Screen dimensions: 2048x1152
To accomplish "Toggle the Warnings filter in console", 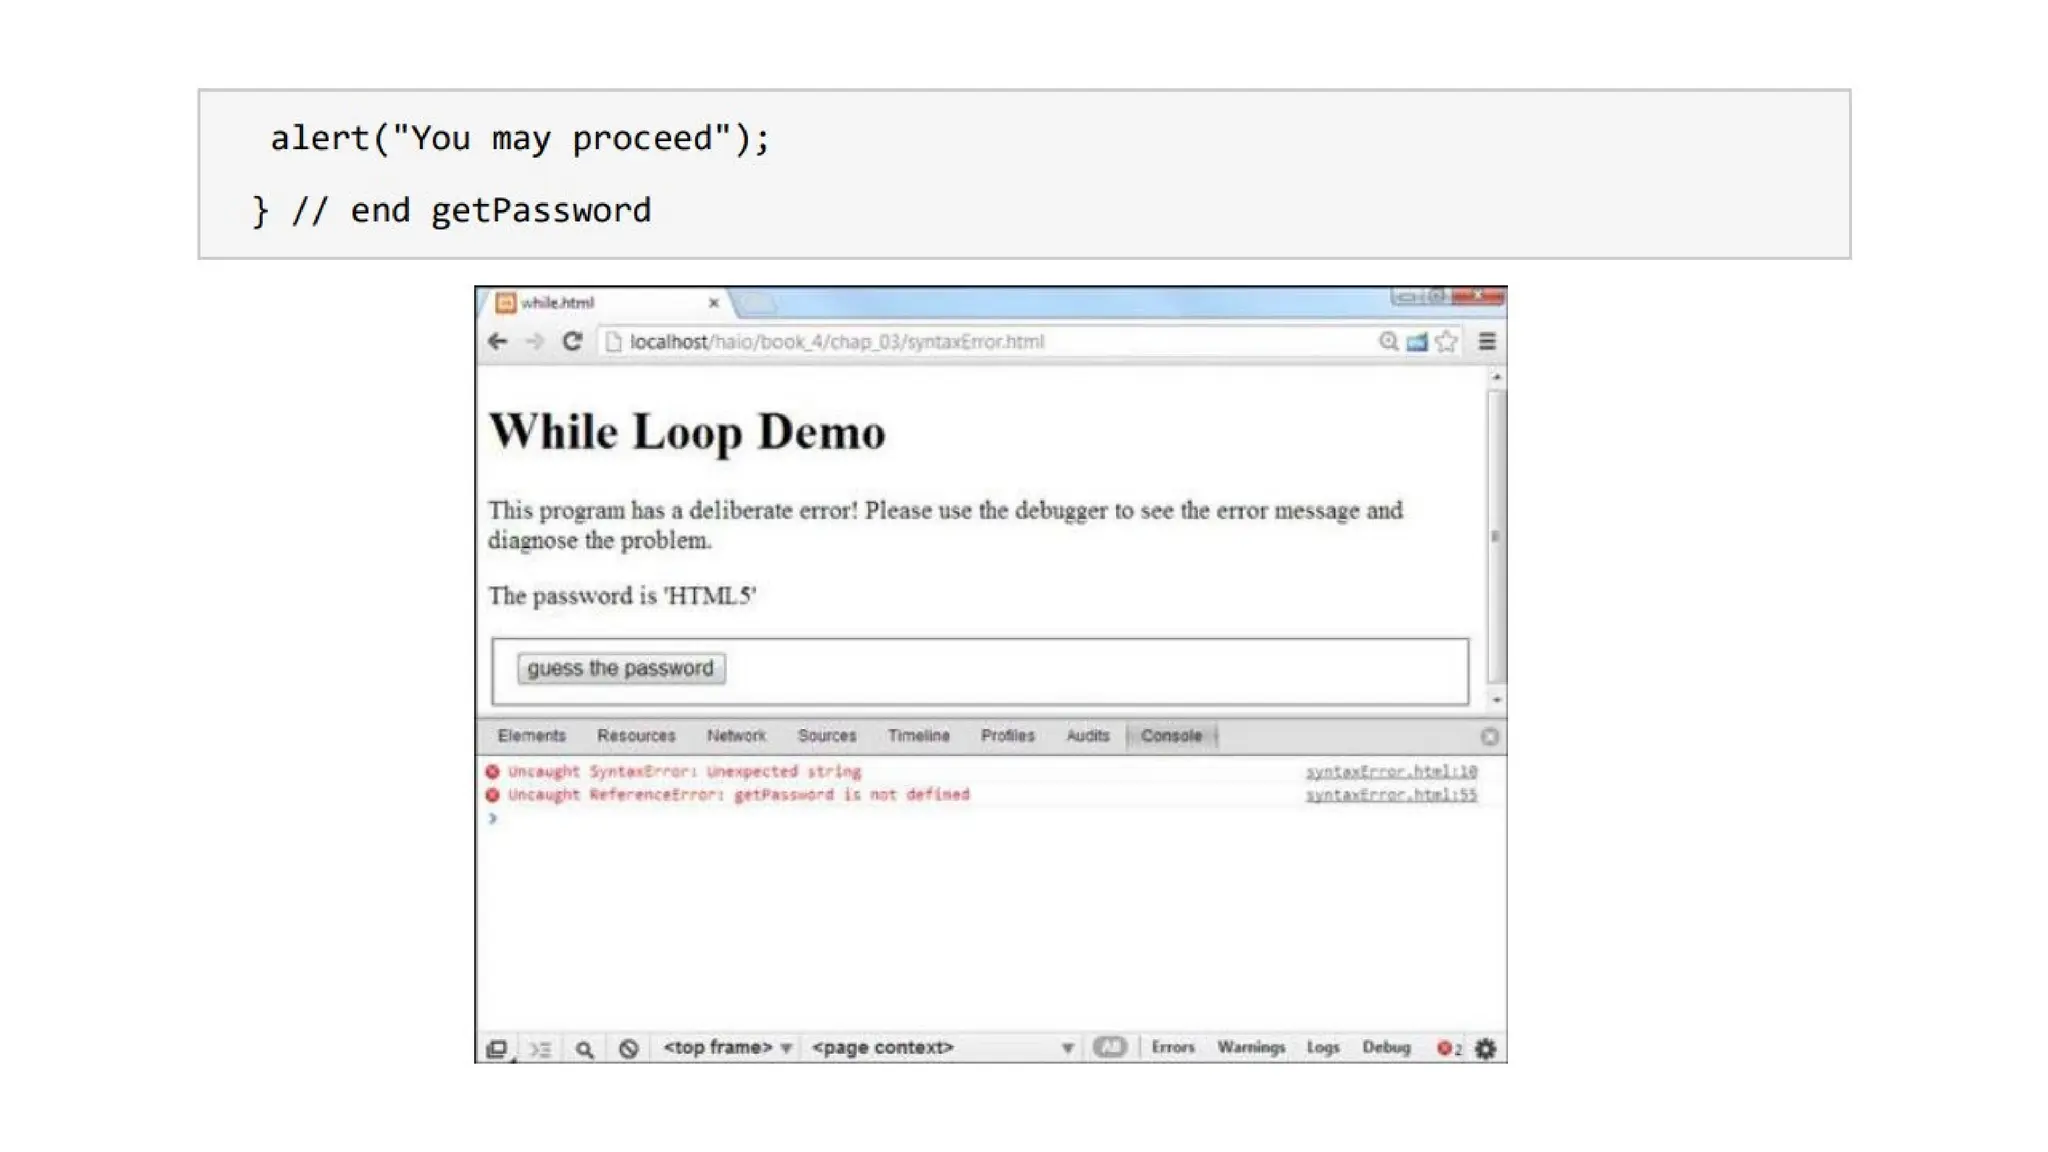I will pos(1251,1047).
